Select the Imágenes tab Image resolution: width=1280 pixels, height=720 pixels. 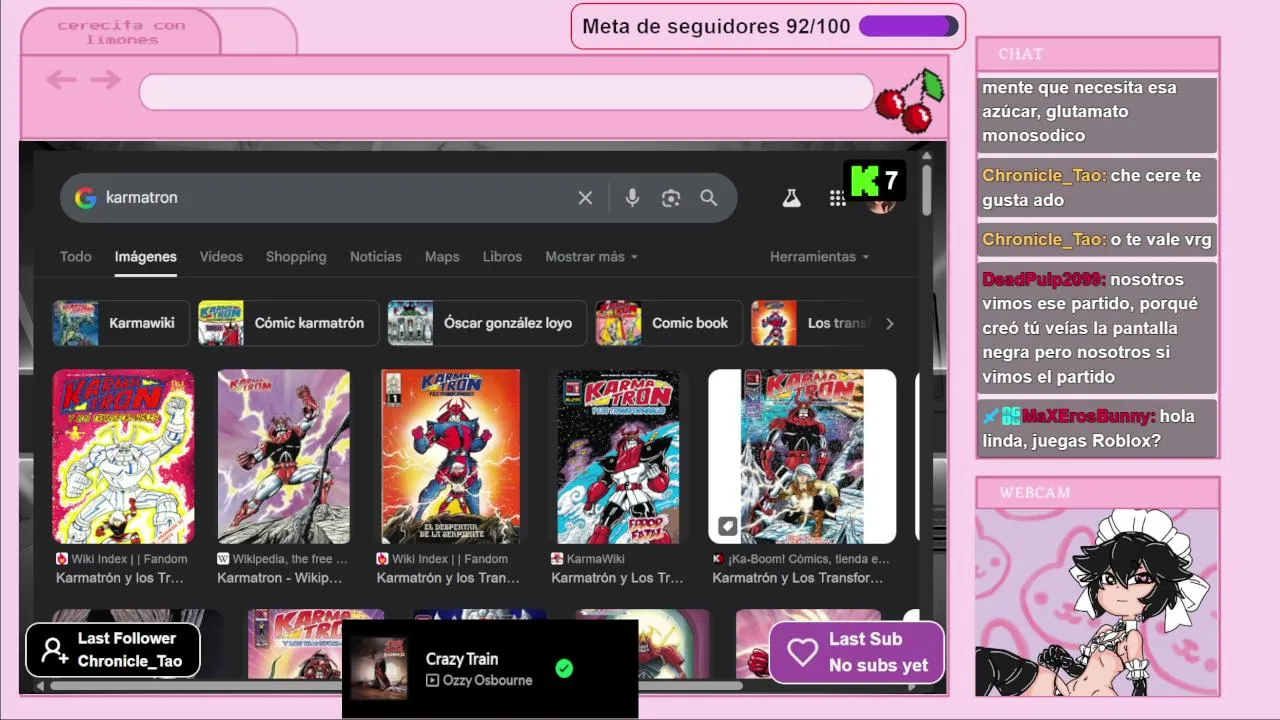146,257
